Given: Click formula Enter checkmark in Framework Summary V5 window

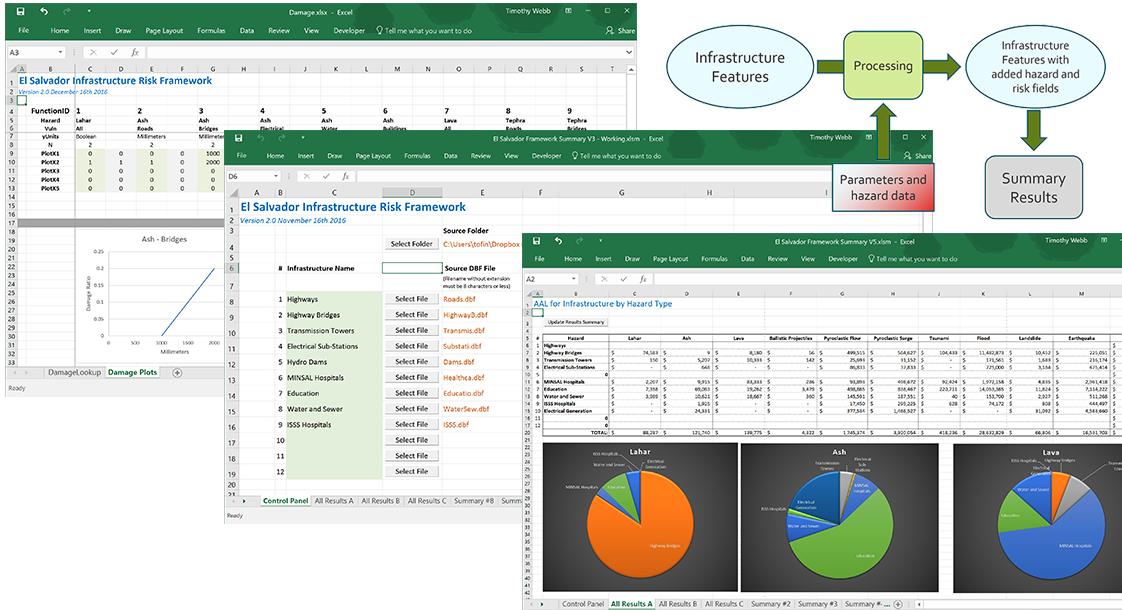Looking at the screenshot, I should tap(624, 279).
